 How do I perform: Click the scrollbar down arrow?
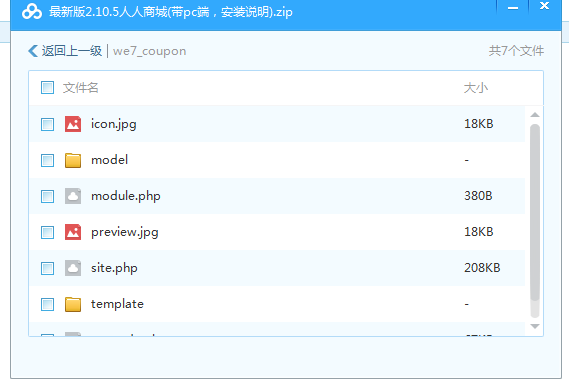click(x=535, y=326)
